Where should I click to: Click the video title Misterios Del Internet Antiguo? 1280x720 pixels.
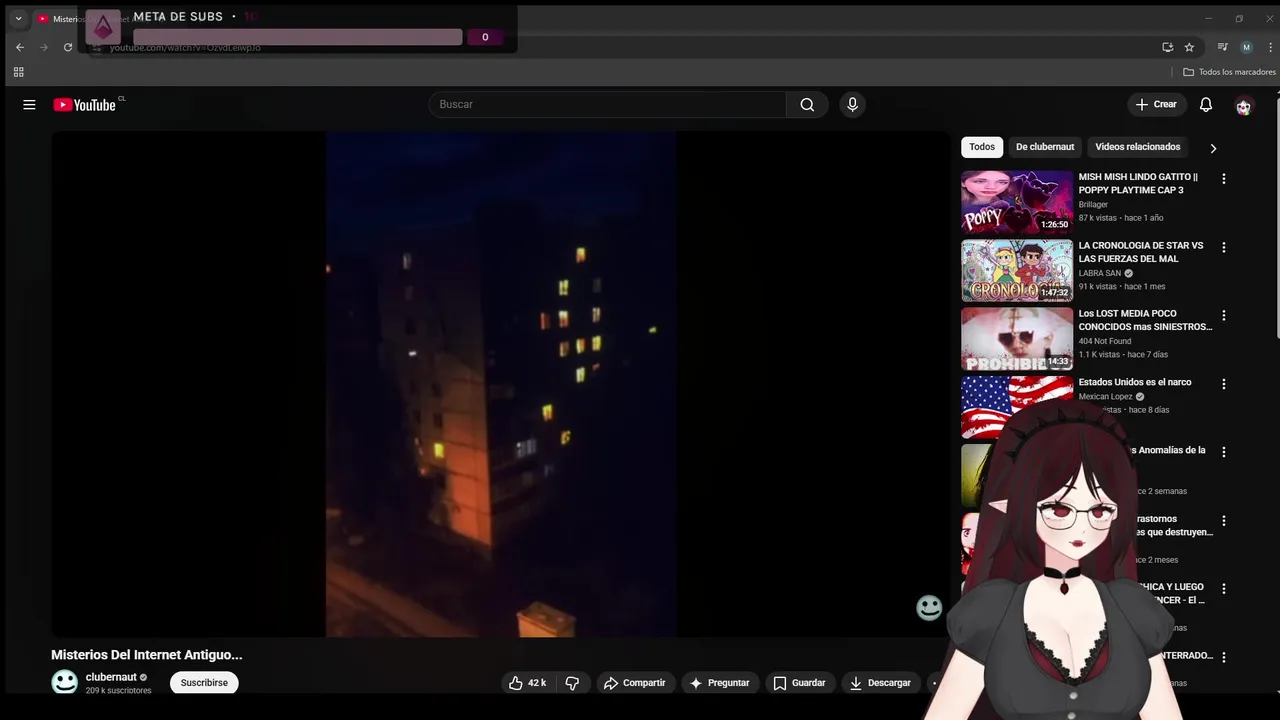pyautogui.click(x=147, y=655)
